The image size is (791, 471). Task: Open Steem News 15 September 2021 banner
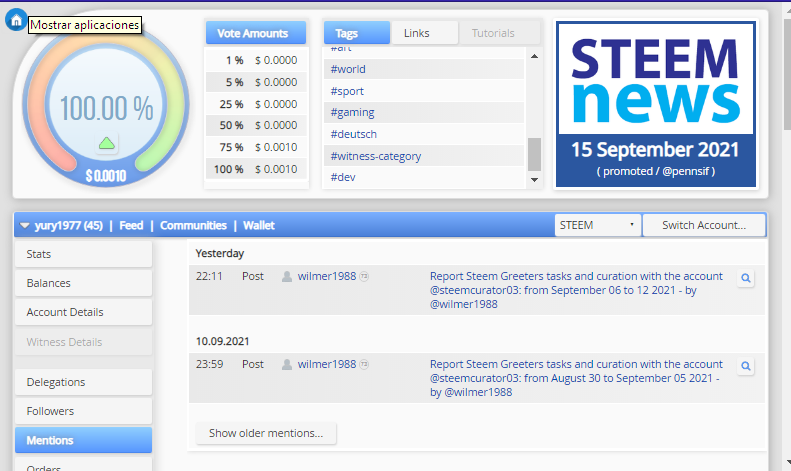coord(656,104)
